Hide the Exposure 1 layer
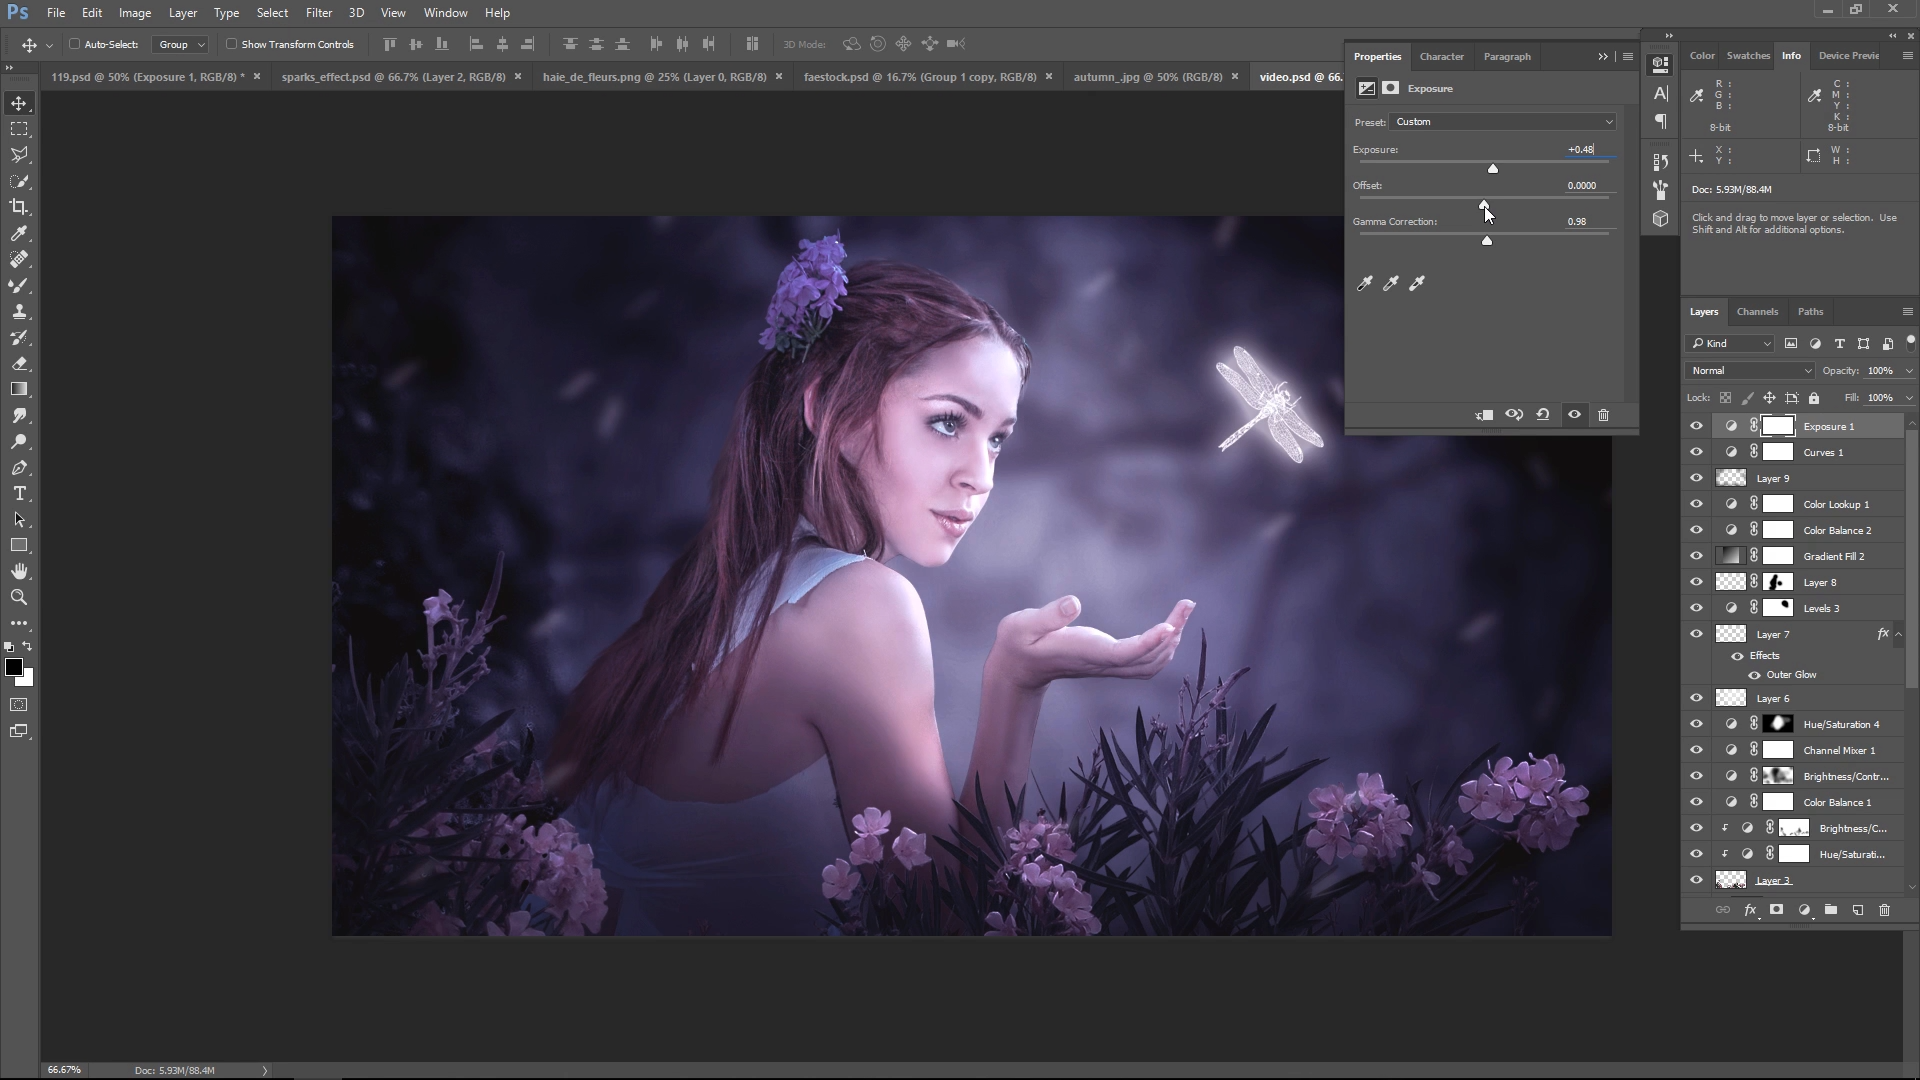Image resolution: width=1920 pixels, height=1080 pixels. (x=1696, y=426)
